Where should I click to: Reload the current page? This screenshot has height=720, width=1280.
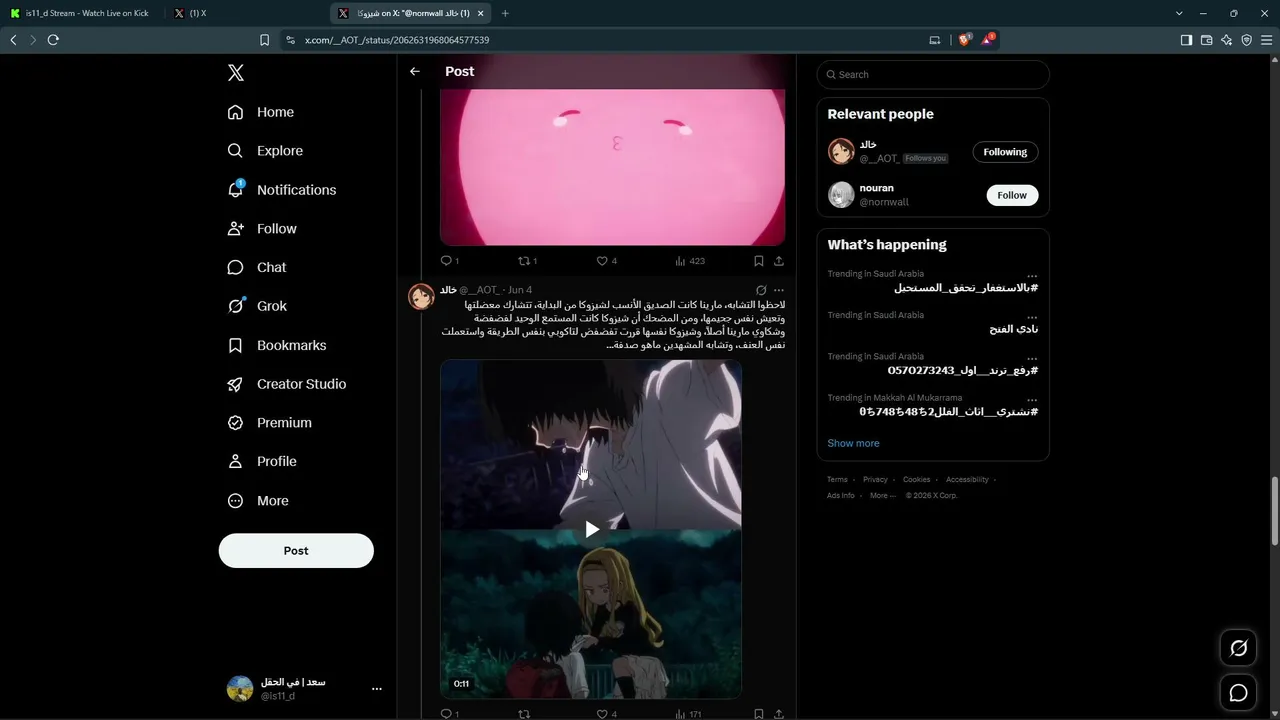coord(53,40)
